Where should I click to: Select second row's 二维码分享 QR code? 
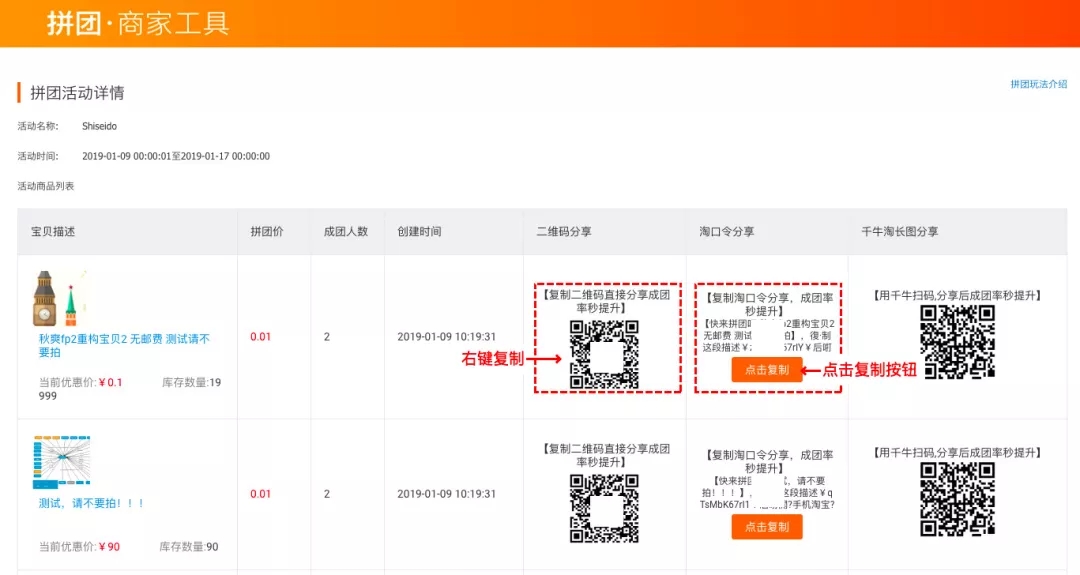pyautogui.click(x=604, y=508)
